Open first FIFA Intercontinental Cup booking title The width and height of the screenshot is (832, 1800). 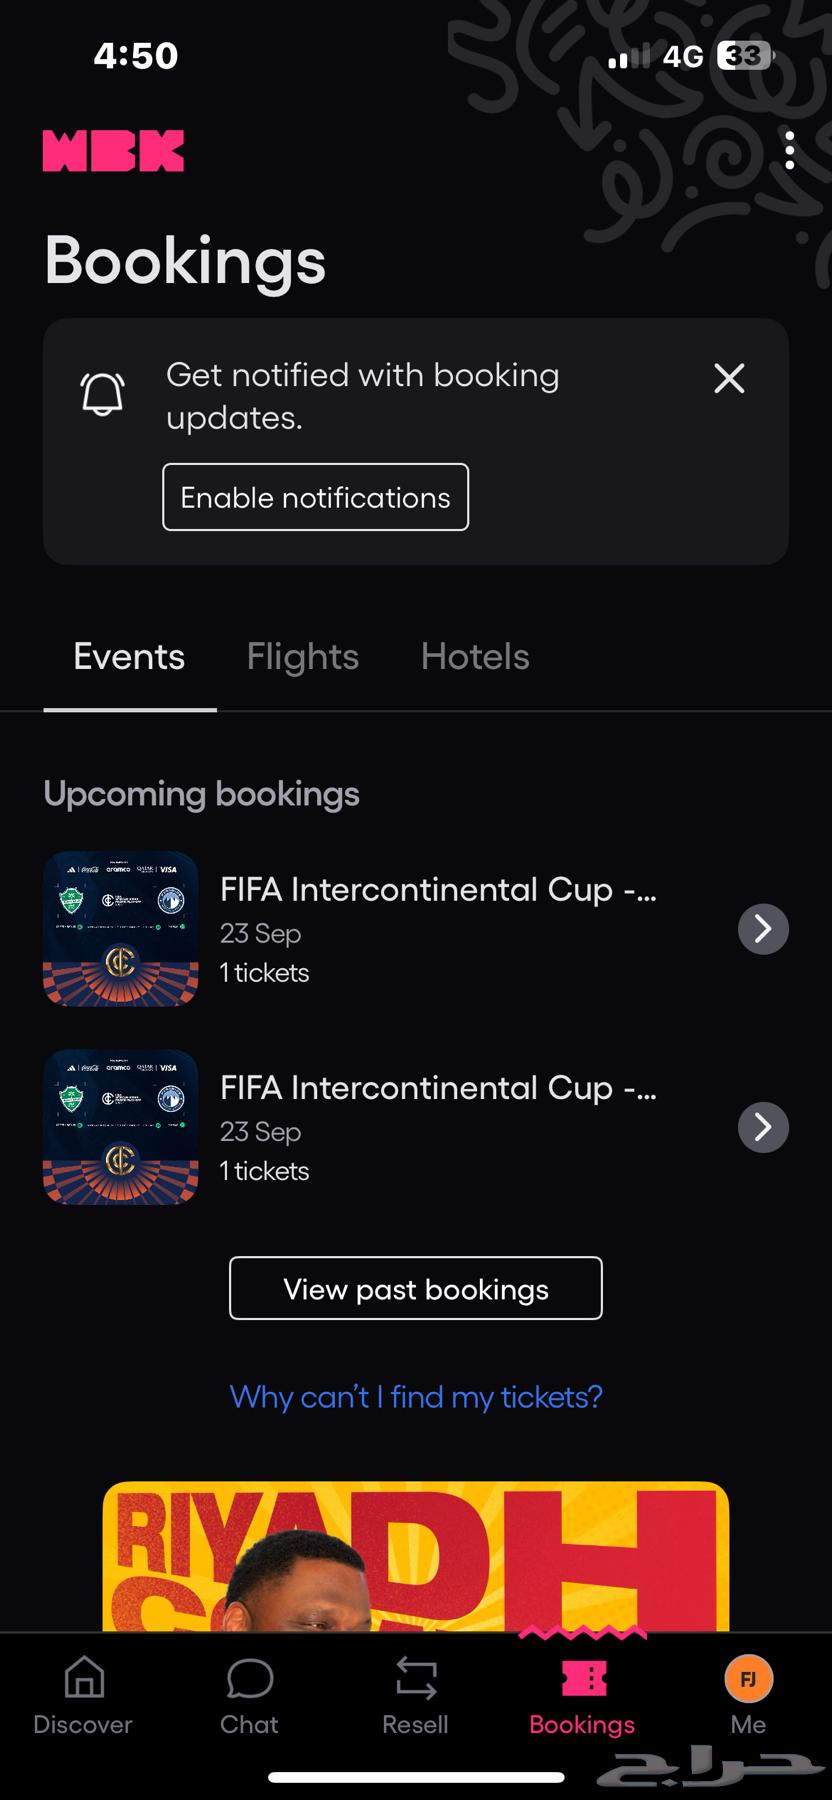tap(438, 889)
